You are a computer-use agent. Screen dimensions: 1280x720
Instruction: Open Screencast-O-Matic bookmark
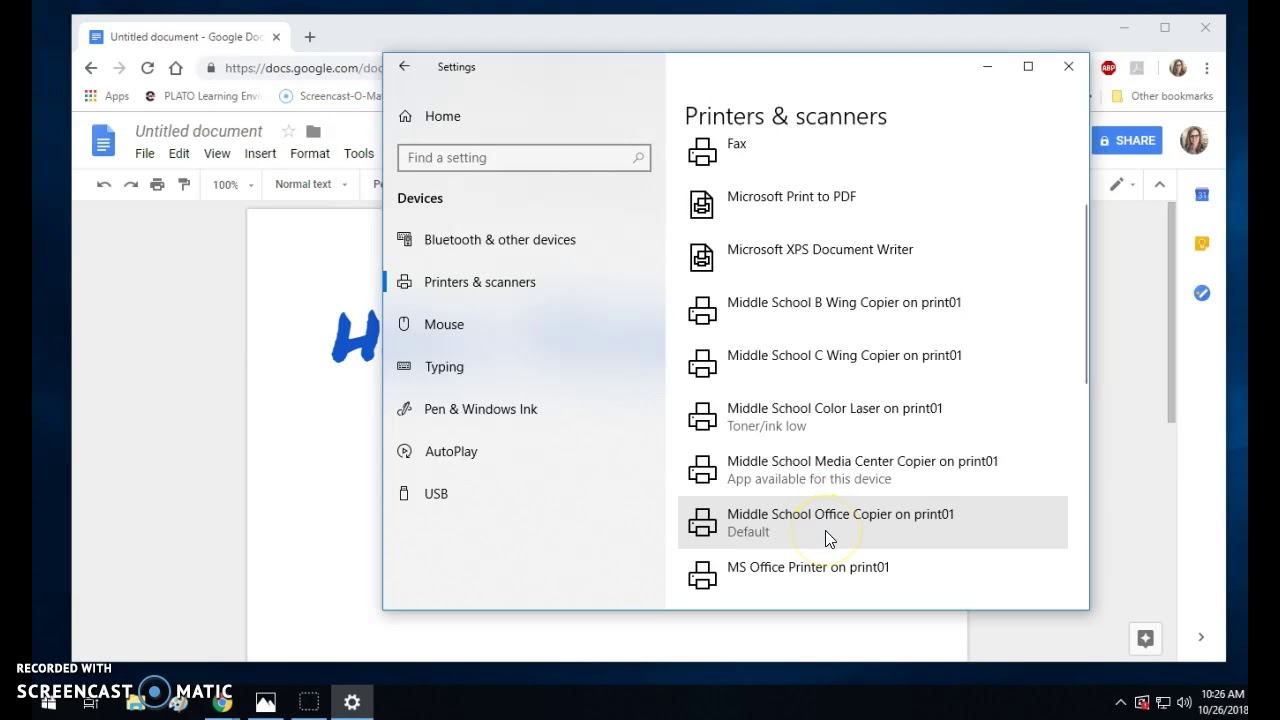pyautogui.click(x=331, y=96)
